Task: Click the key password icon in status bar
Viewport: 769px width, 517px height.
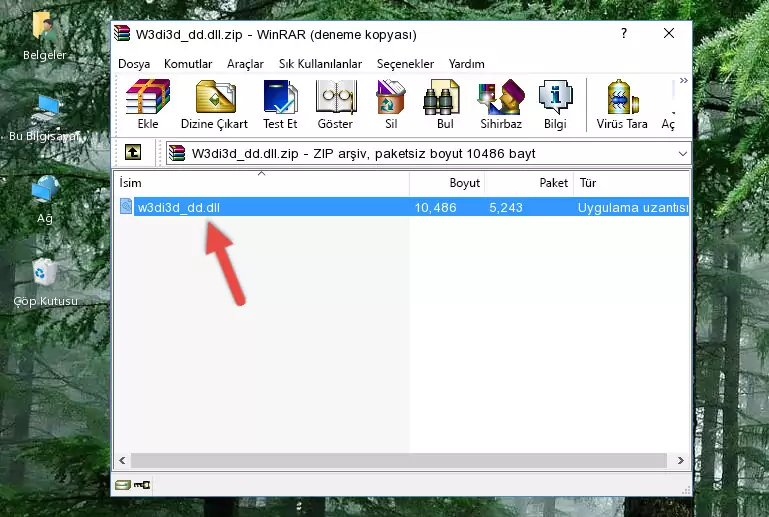Action: click(142, 485)
